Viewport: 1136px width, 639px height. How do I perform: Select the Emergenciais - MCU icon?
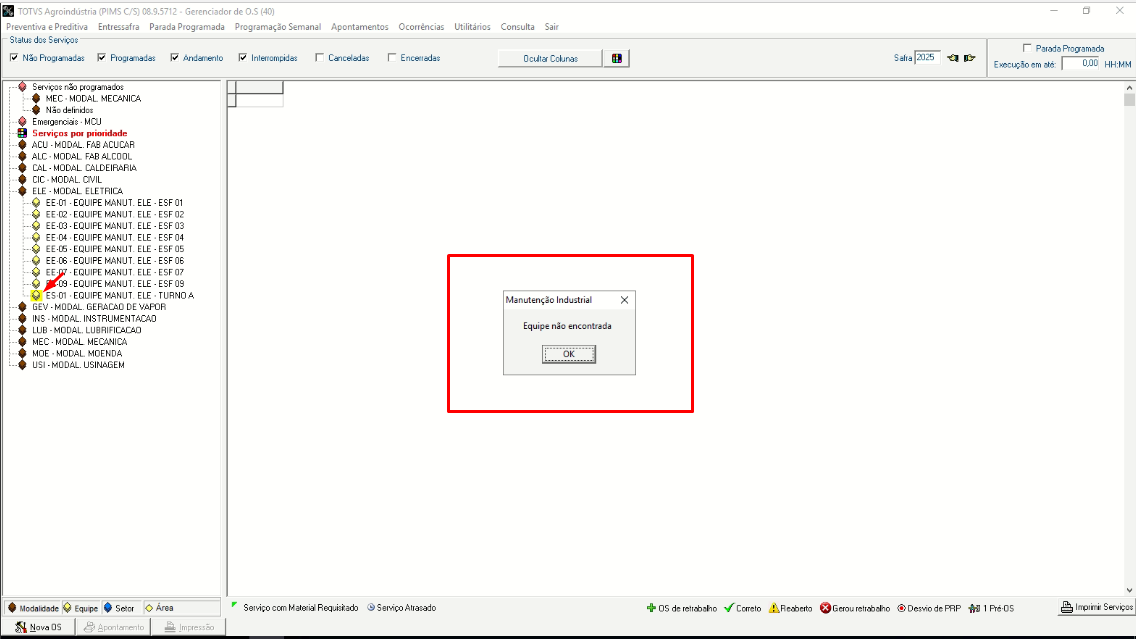click(x=22, y=122)
